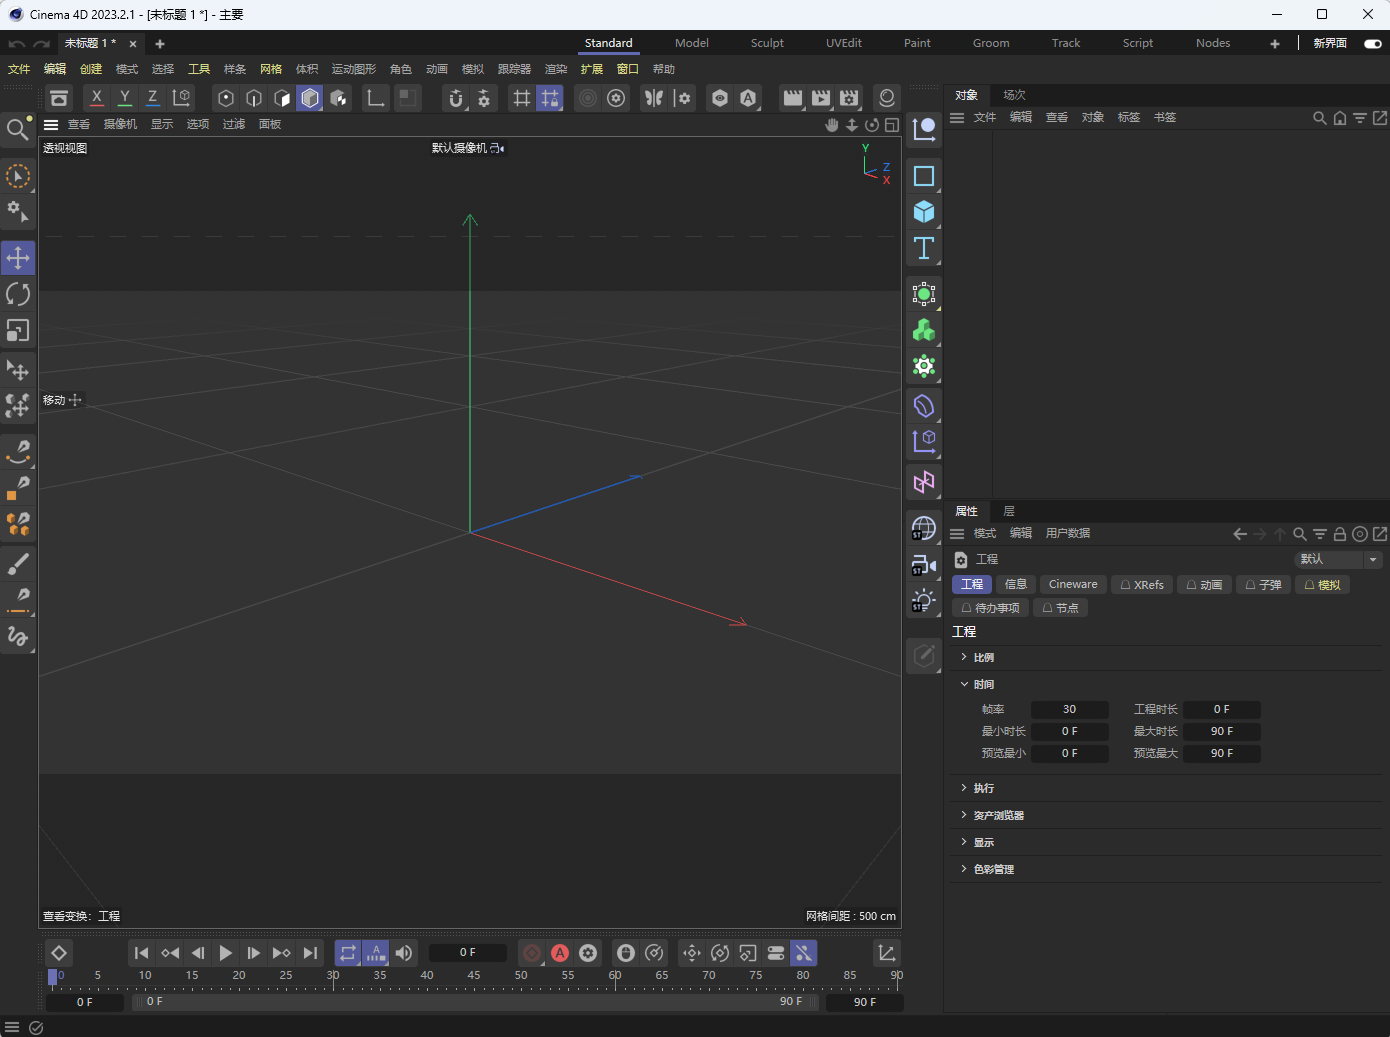The width and height of the screenshot is (1390, 1037).
Task: Select the Move tool in the left toolbar
Action: point(18,257)
